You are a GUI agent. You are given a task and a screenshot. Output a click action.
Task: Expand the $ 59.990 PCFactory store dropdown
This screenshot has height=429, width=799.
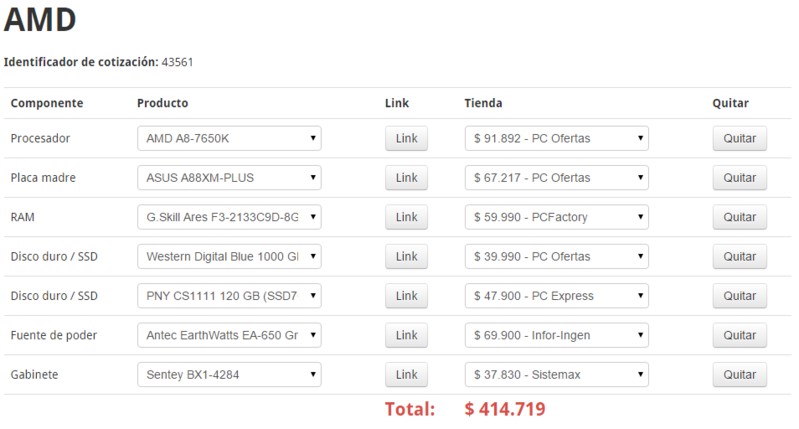pos(556,217)
